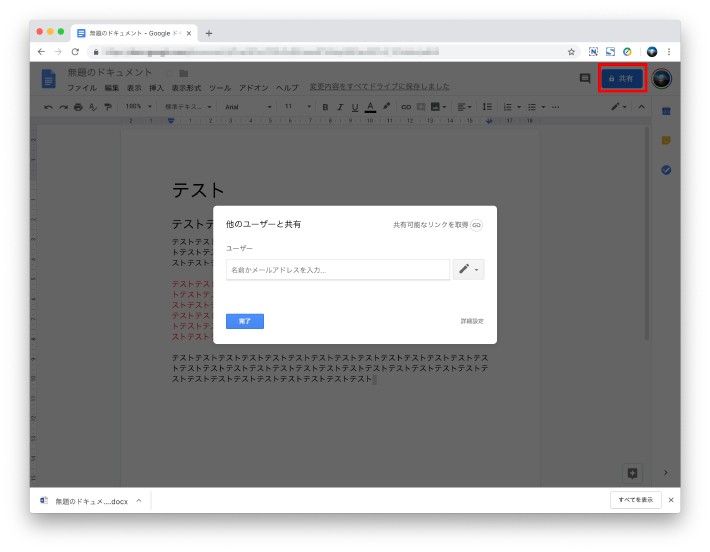Open the paragraph style dropdown
The height and width of the screenshot is (552, 710).
tap(188, 107)
